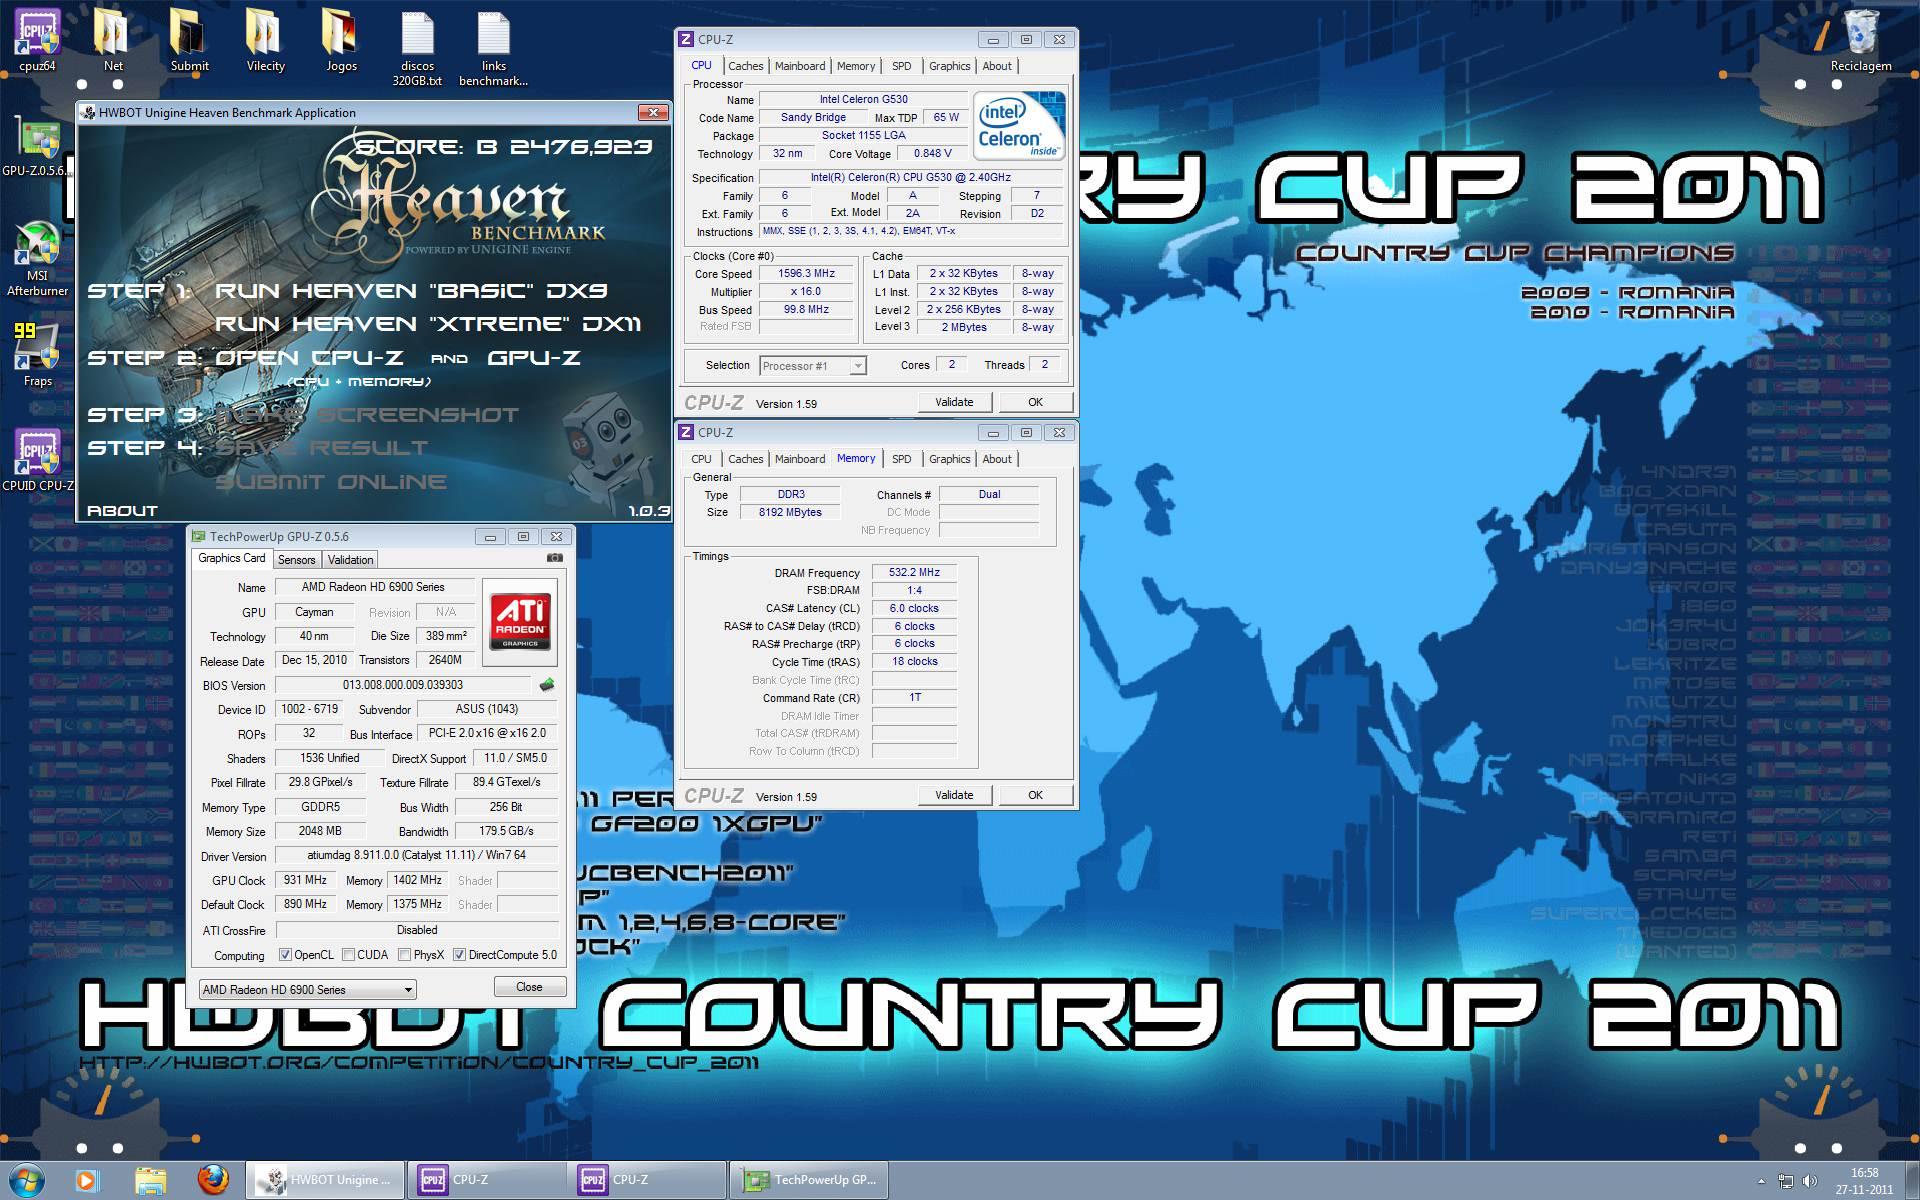Screen dimensions: 1920x1200
Task: Toggle the CUDA checkbox in GPU-Z
Action: pyautogui.click(x=348, y=955)
